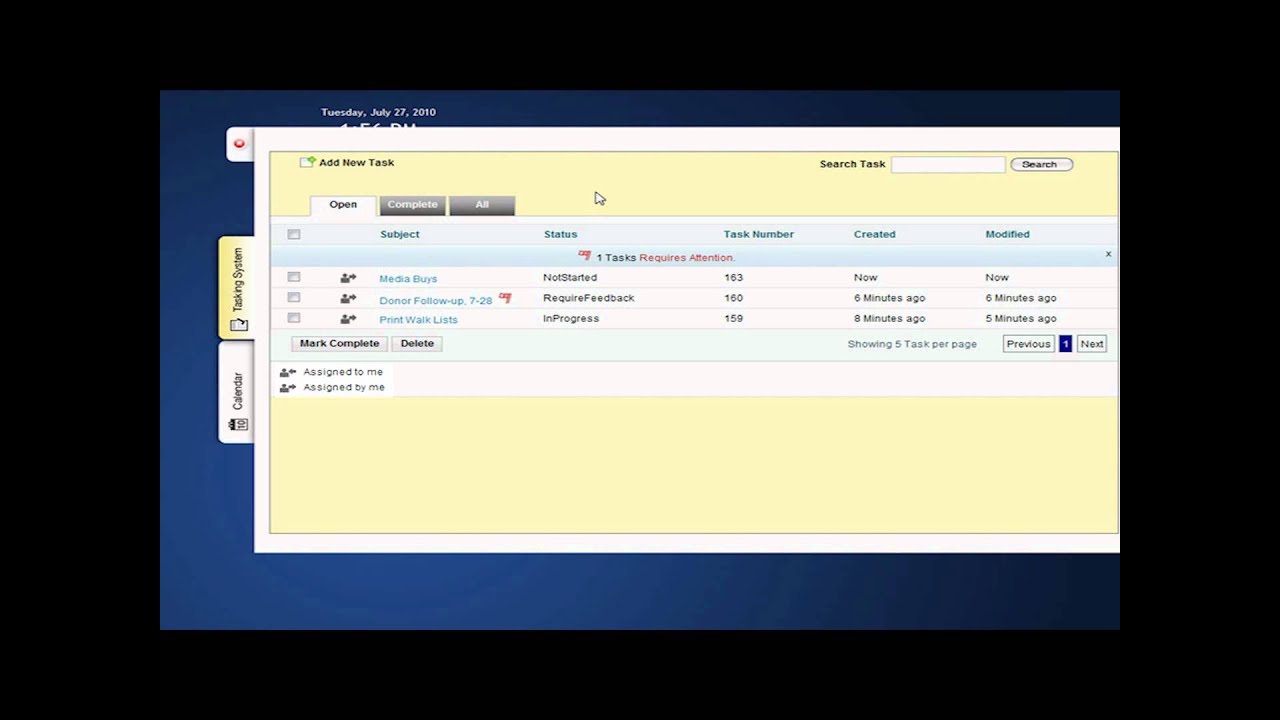Viewport: 1280px width, 720px height.
Task: Click the Tuesday, July 27, 2010 date
Action: pos(378,112)
